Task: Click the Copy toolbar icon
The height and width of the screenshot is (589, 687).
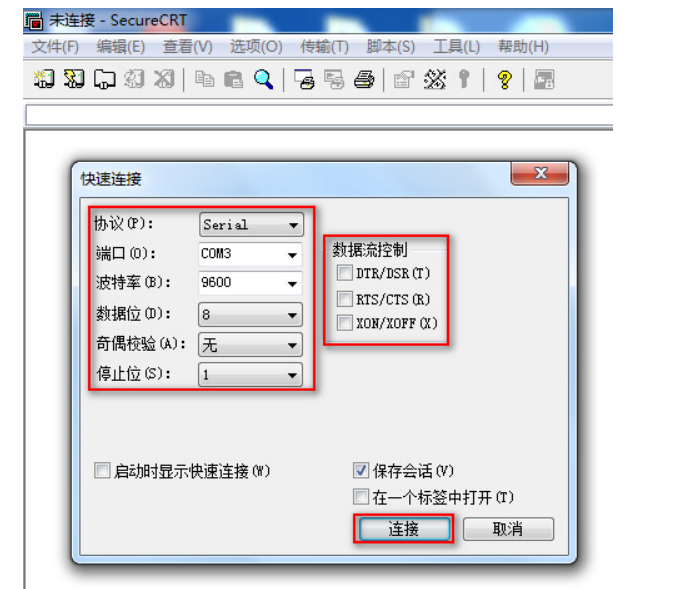Action: click(204, 79)
